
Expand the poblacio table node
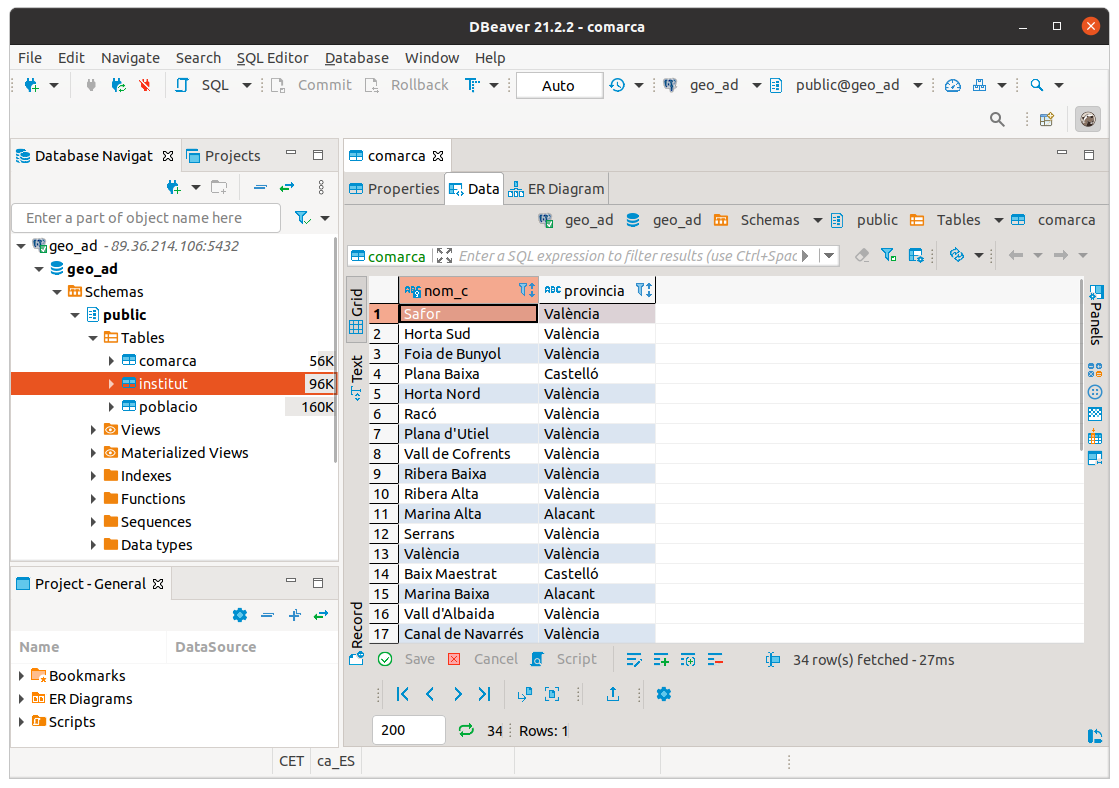[x=111, y=407]
